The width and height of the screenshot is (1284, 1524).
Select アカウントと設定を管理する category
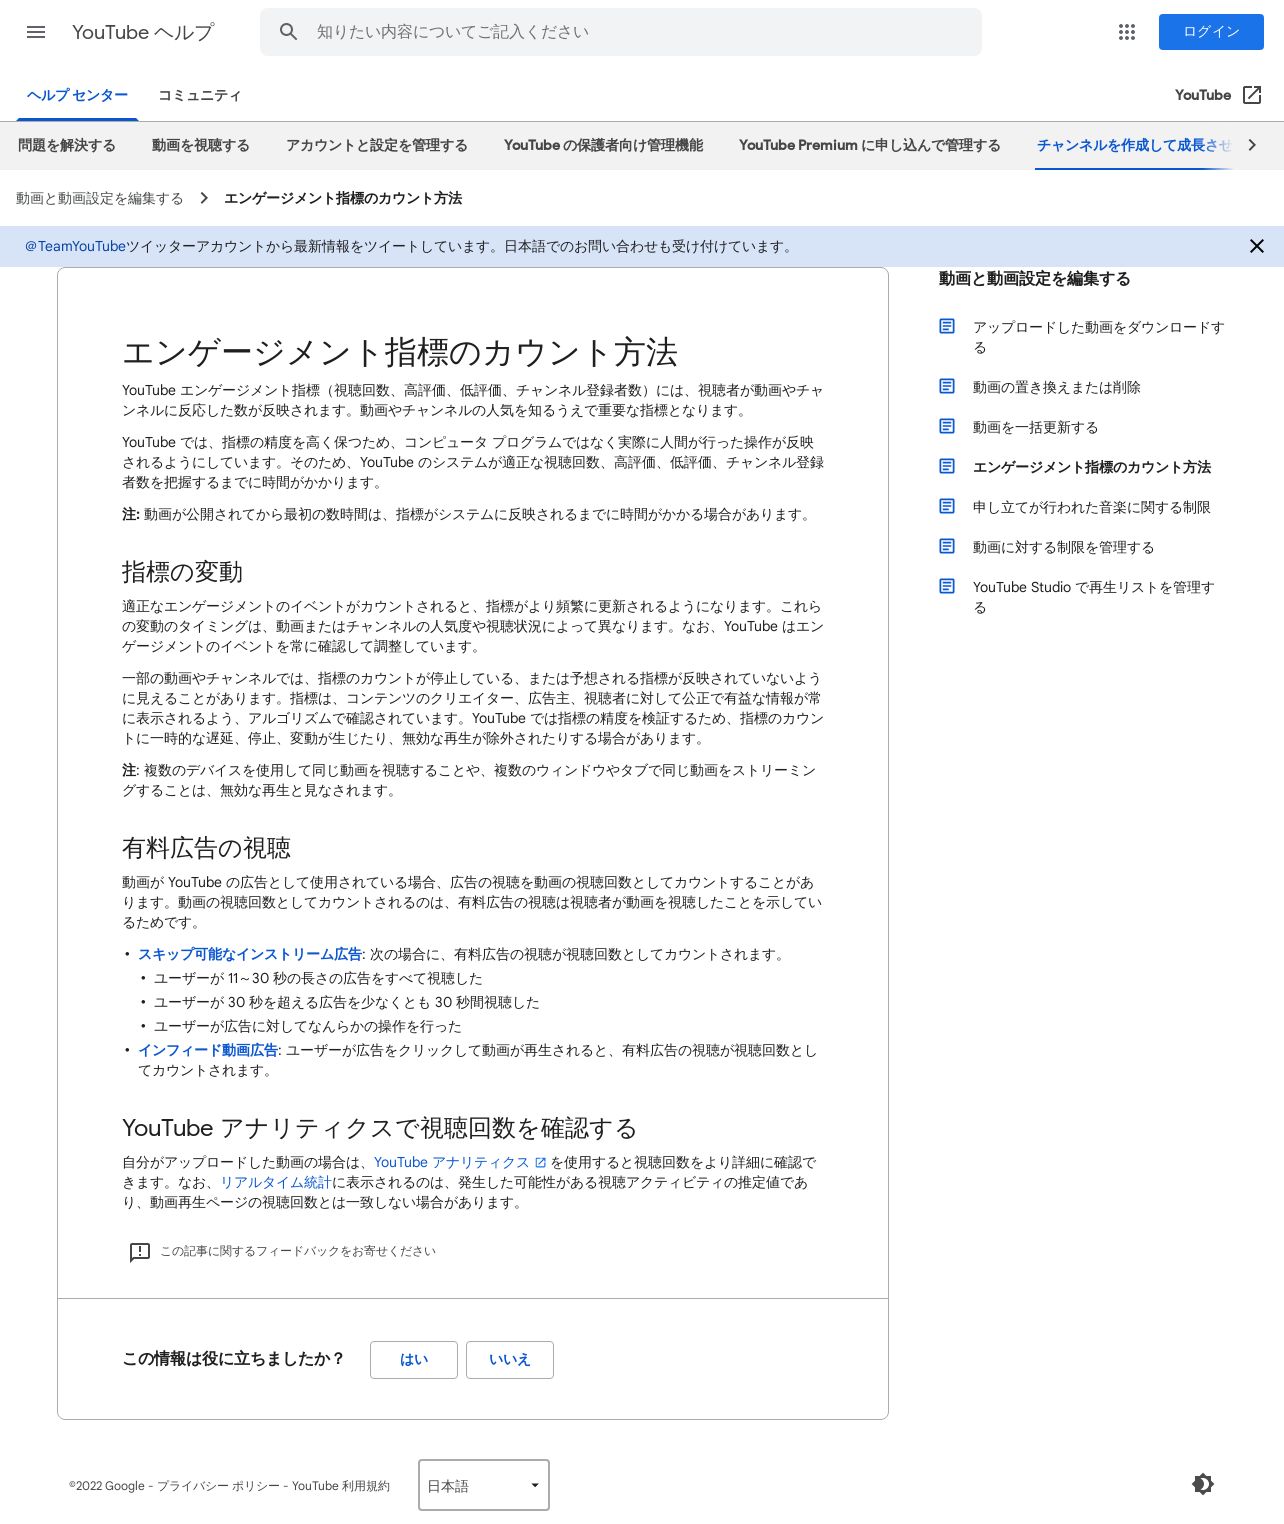377,146
